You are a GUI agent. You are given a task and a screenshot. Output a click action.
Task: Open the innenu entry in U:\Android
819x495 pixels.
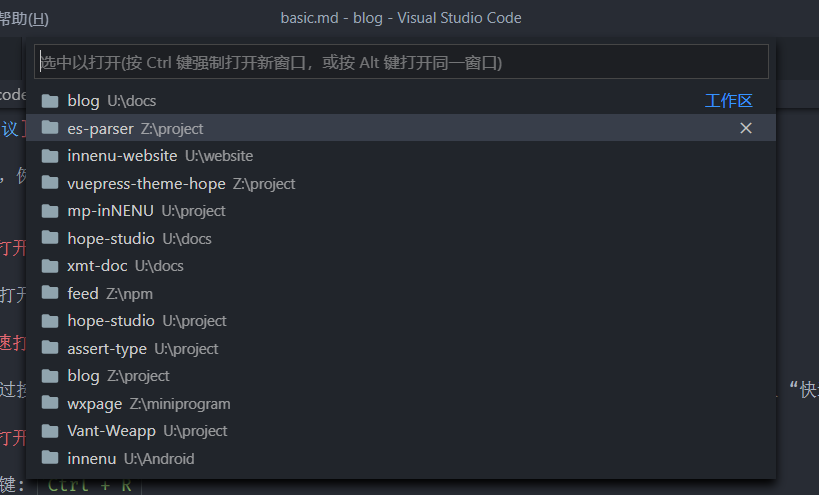click(130, 458)
